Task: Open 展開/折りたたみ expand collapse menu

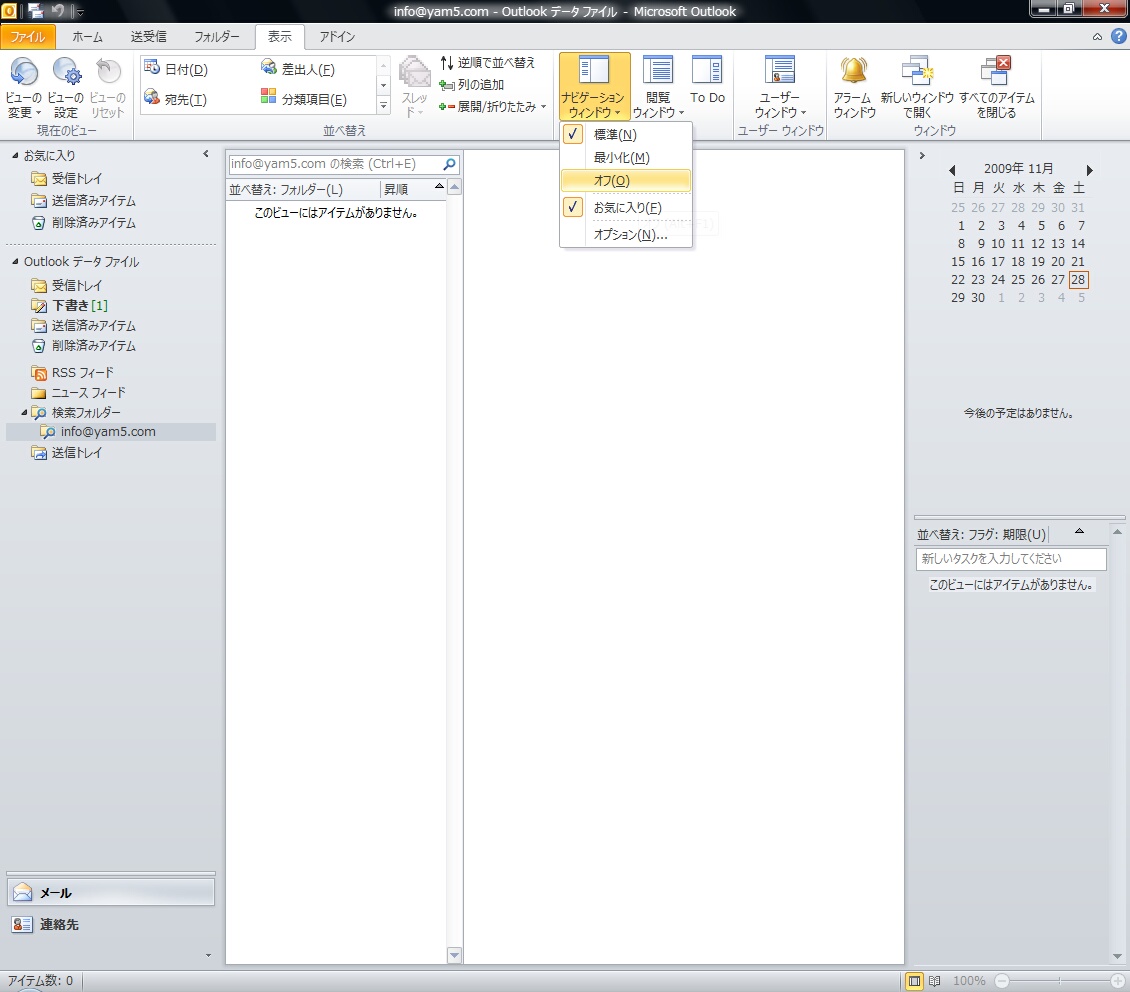Action: (x=493, y=107)
